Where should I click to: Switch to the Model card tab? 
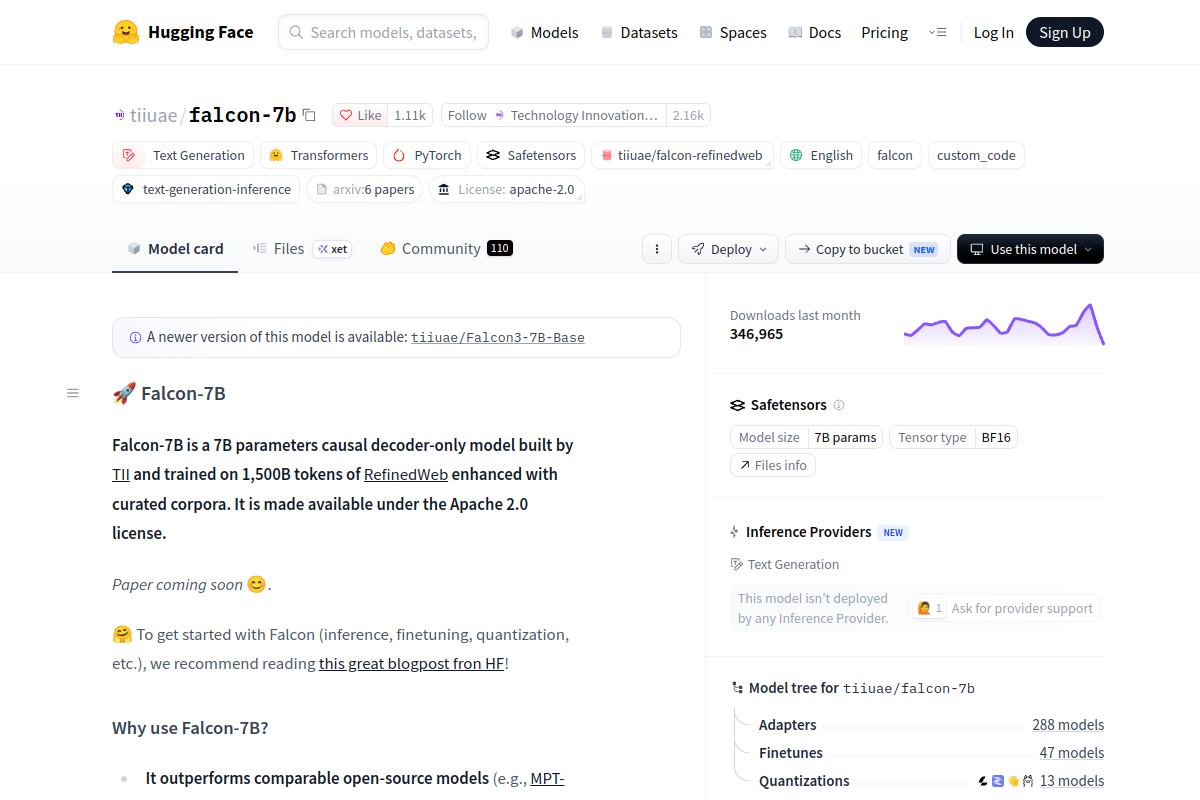(x=175, y=249)
